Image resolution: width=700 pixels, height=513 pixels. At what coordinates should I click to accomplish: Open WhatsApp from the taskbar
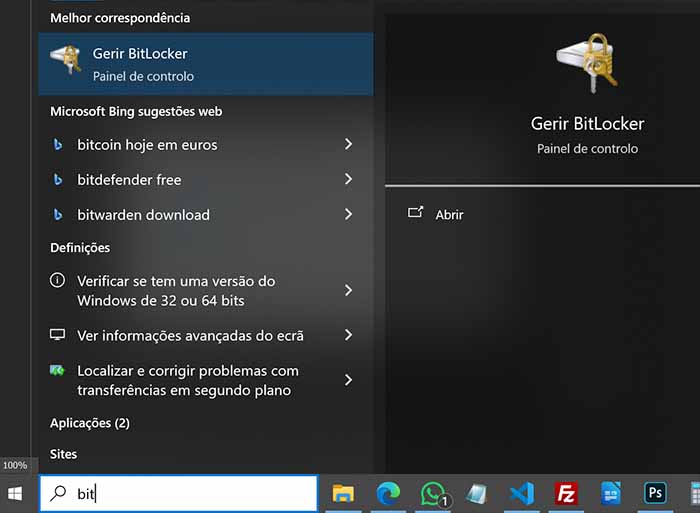[x=433, y=494]
